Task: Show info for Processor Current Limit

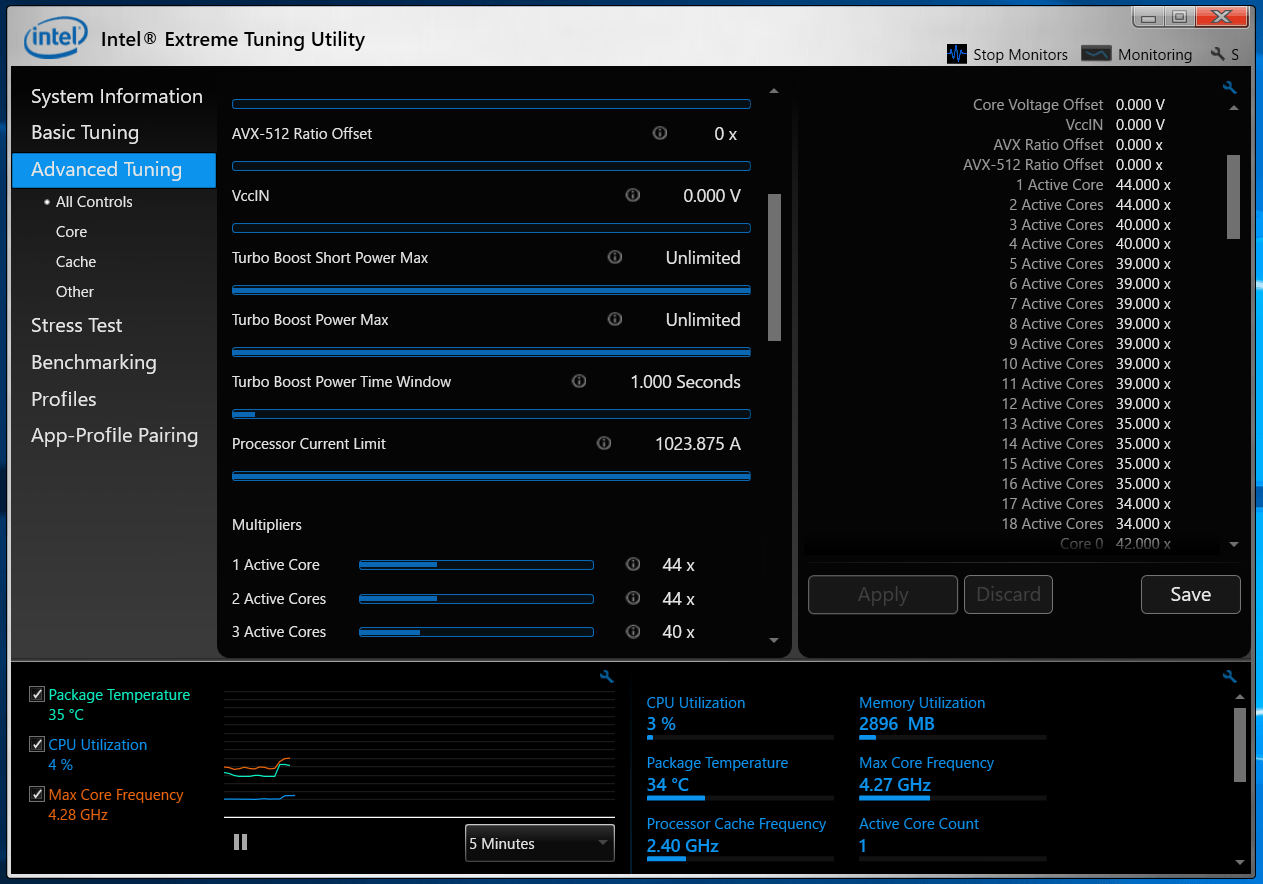Action: tap(604, 443)
